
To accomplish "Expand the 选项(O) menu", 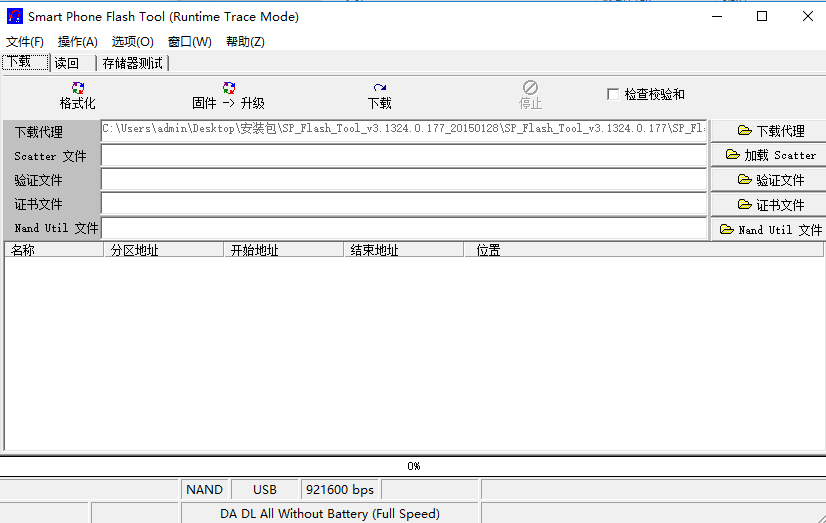I will [133, 42].
